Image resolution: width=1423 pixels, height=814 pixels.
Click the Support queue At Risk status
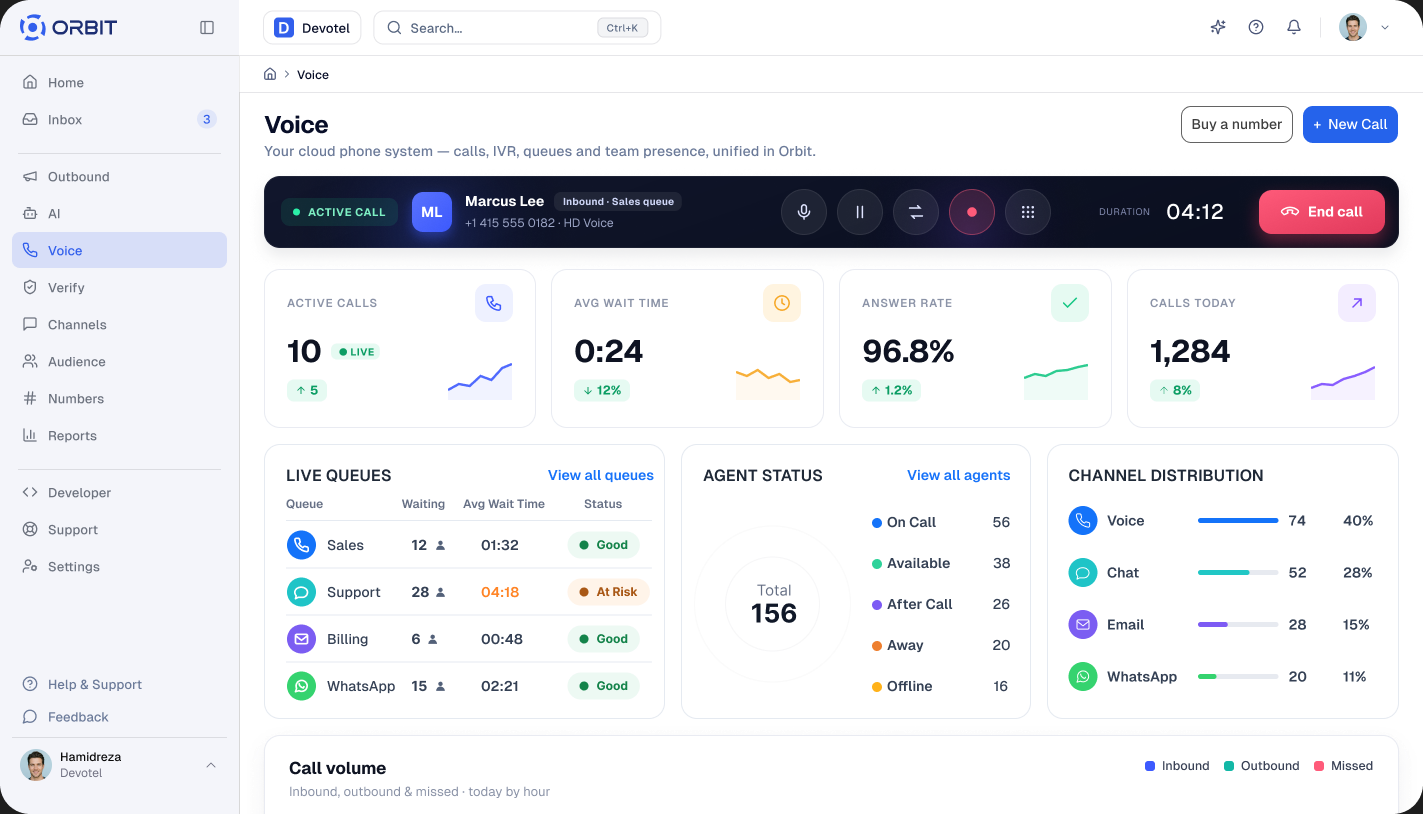tap(608, 592)
